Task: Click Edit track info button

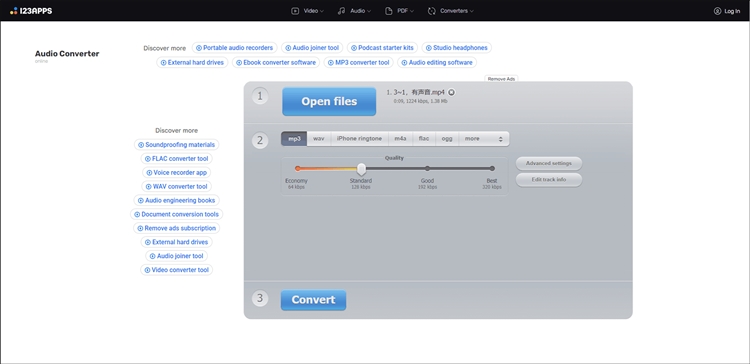Action: point(549,180)
